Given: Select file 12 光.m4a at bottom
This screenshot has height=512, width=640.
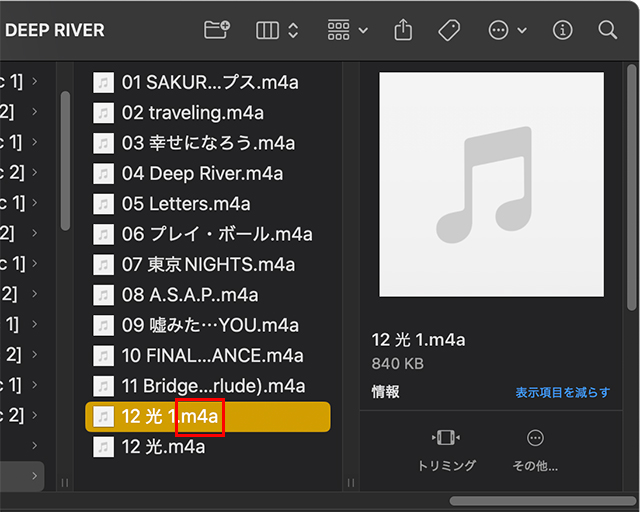Looking at the screenshot, I should [x=208, y=447].
